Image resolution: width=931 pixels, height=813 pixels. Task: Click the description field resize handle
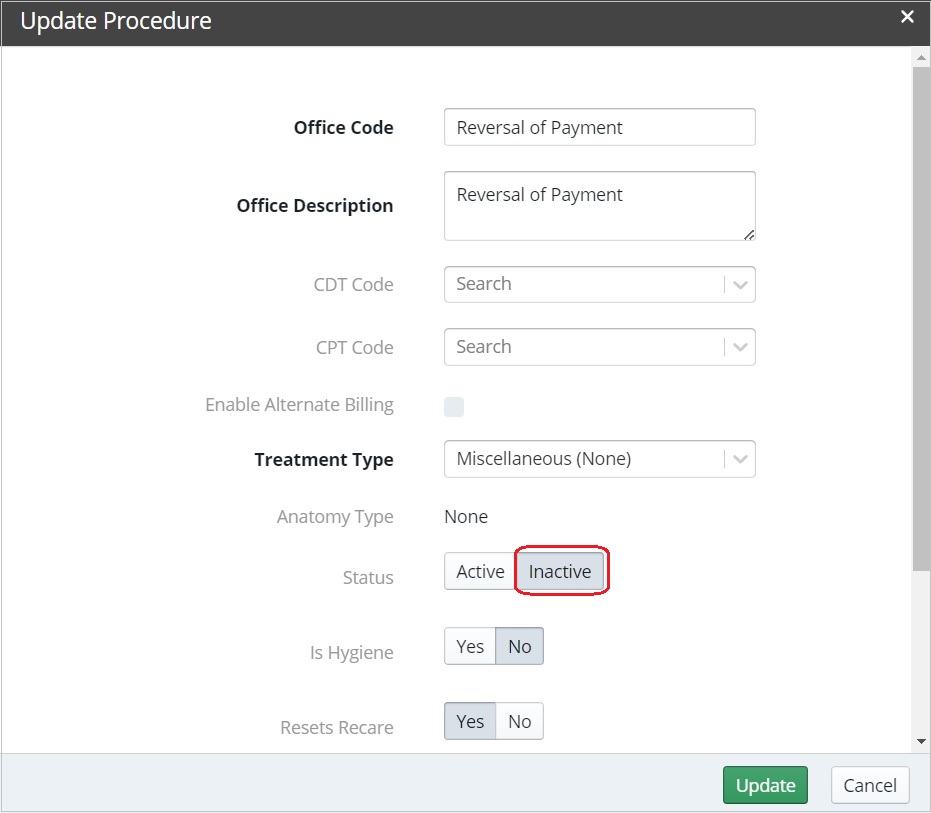[x=750, y=235]
